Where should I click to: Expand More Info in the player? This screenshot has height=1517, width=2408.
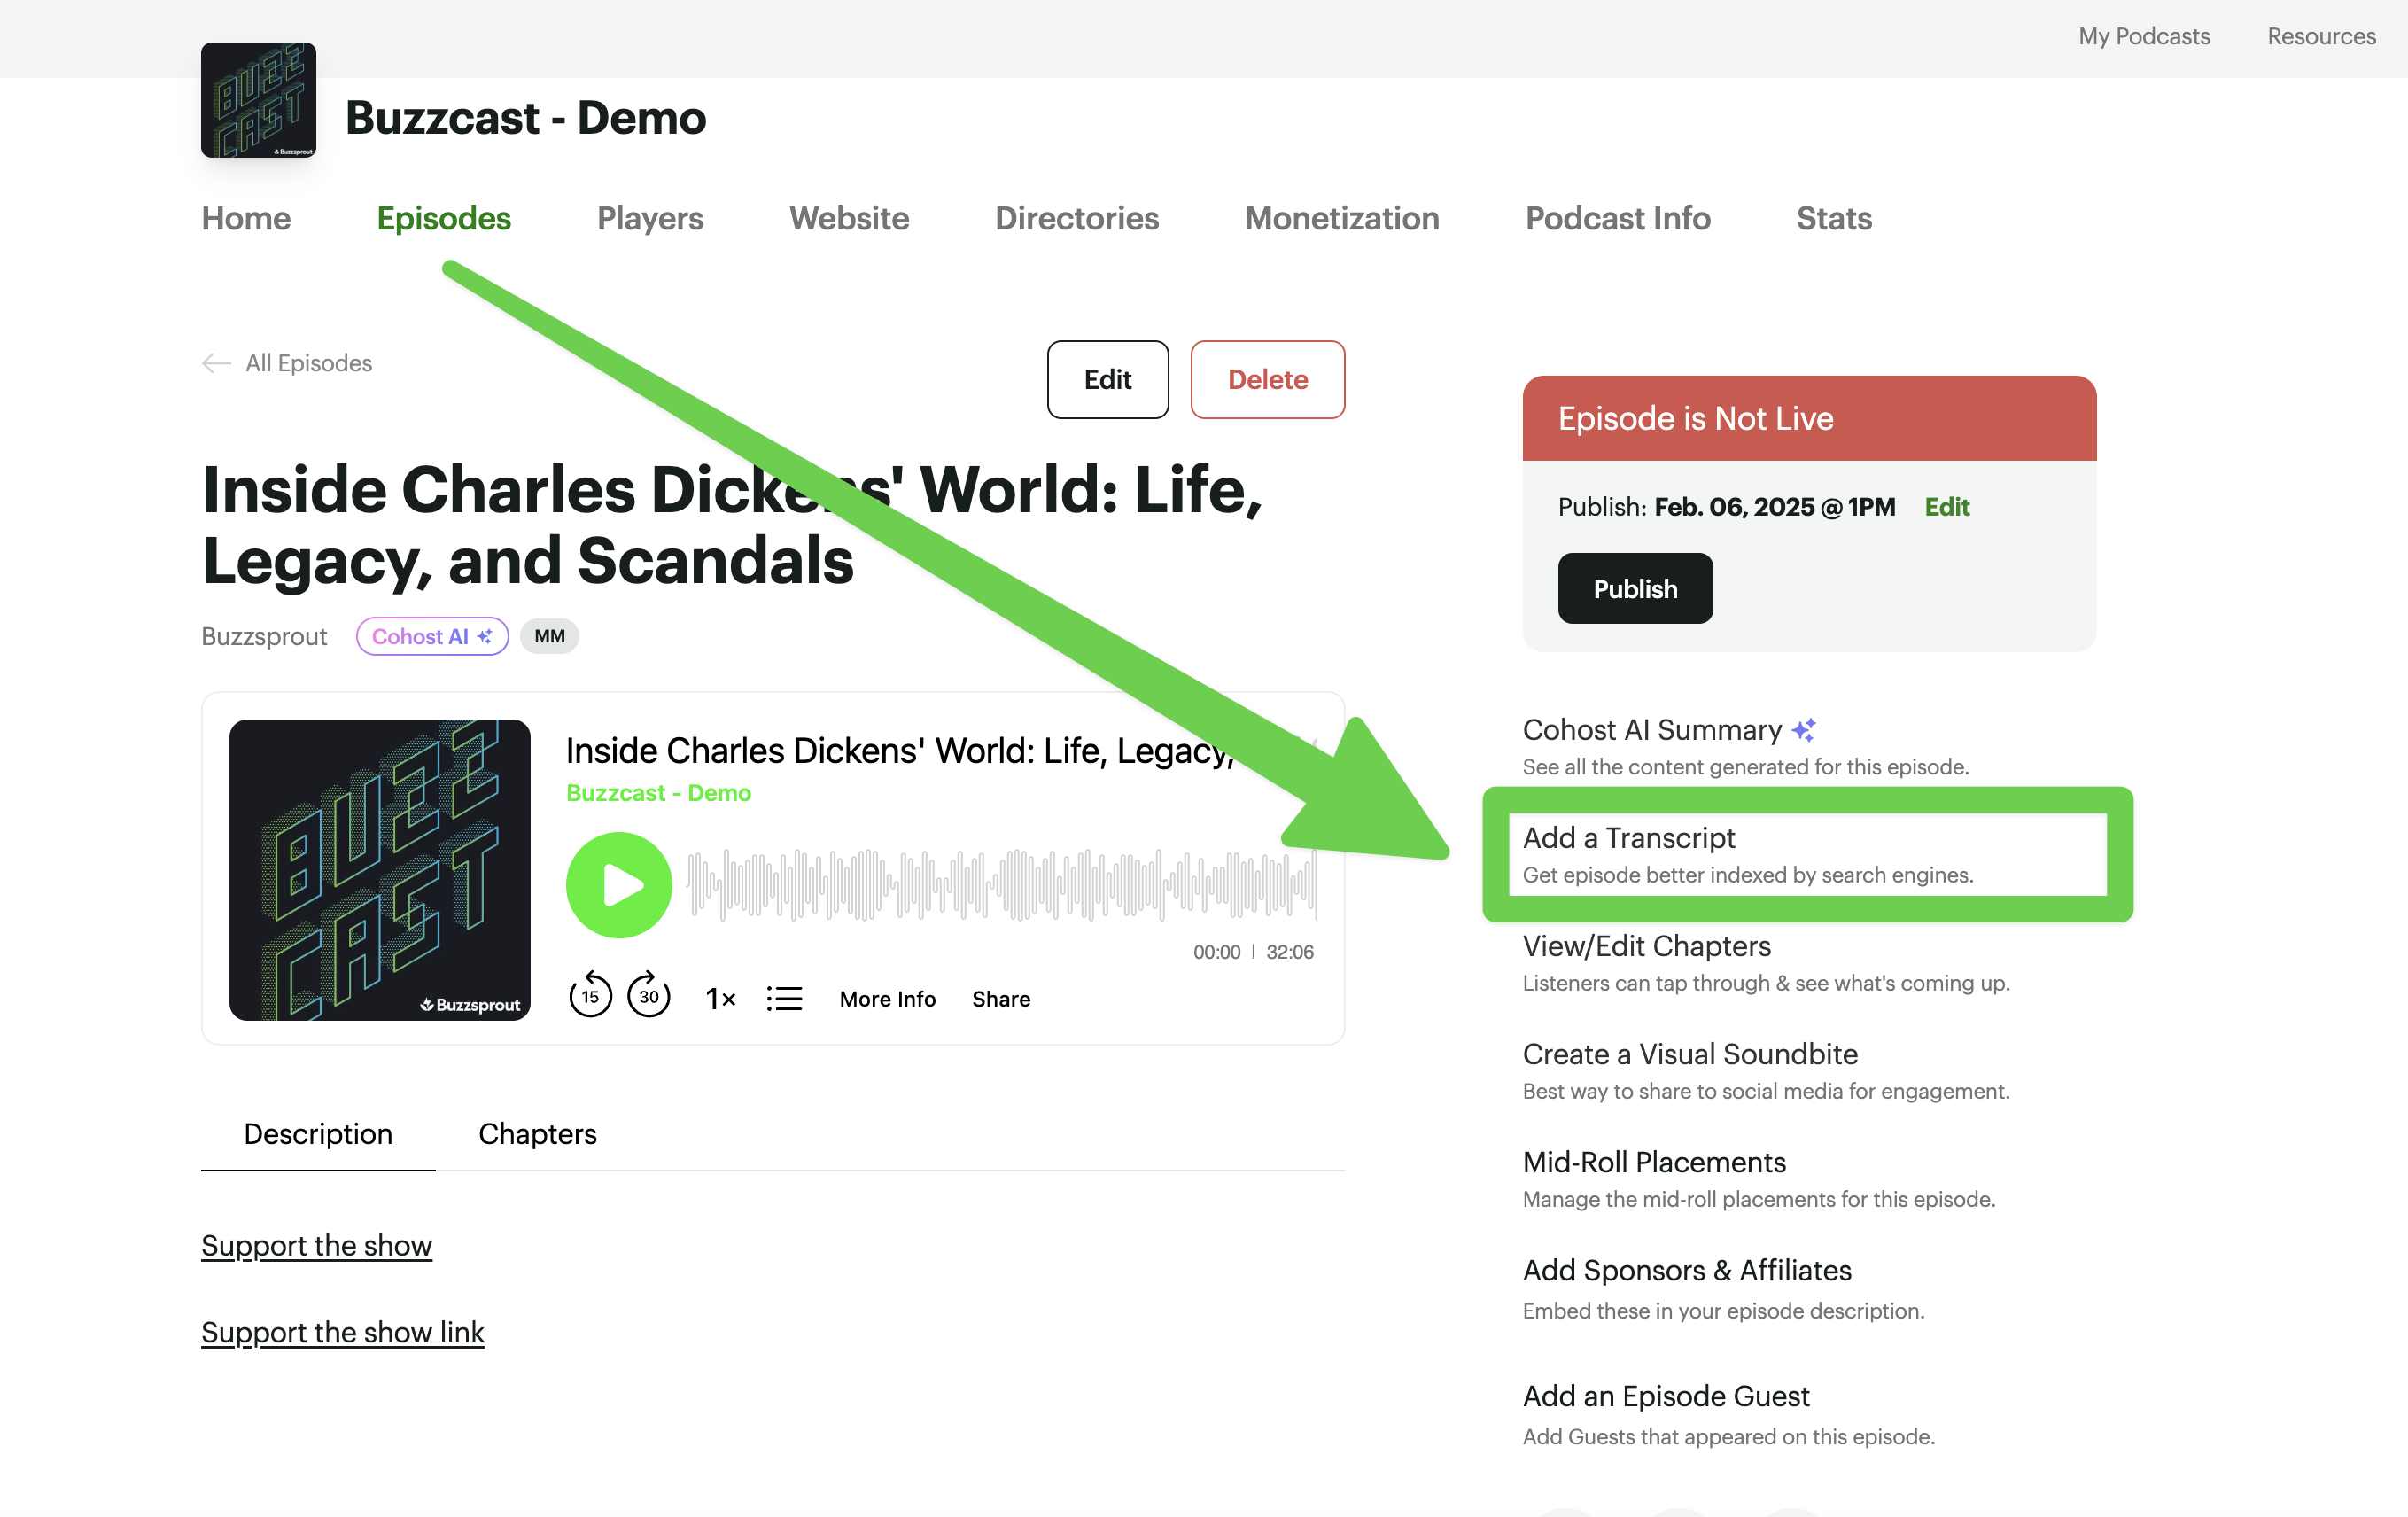coord(887,999)
